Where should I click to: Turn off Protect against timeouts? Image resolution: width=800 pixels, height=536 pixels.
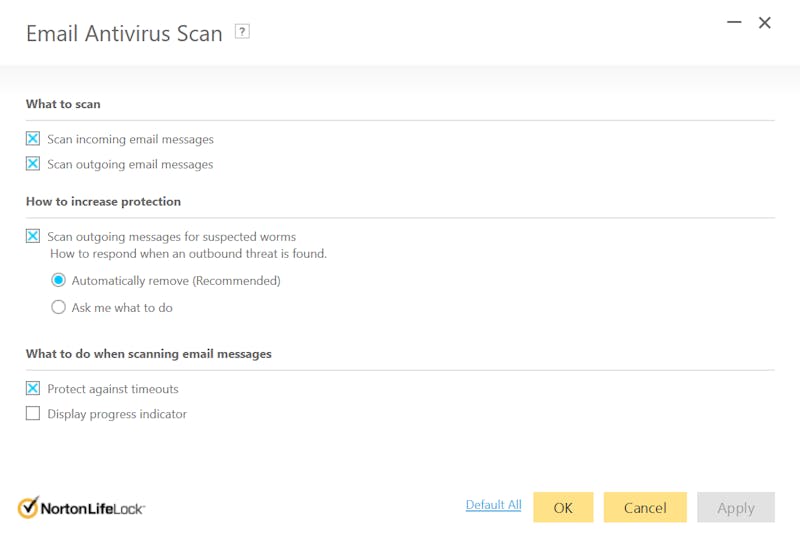33,389
